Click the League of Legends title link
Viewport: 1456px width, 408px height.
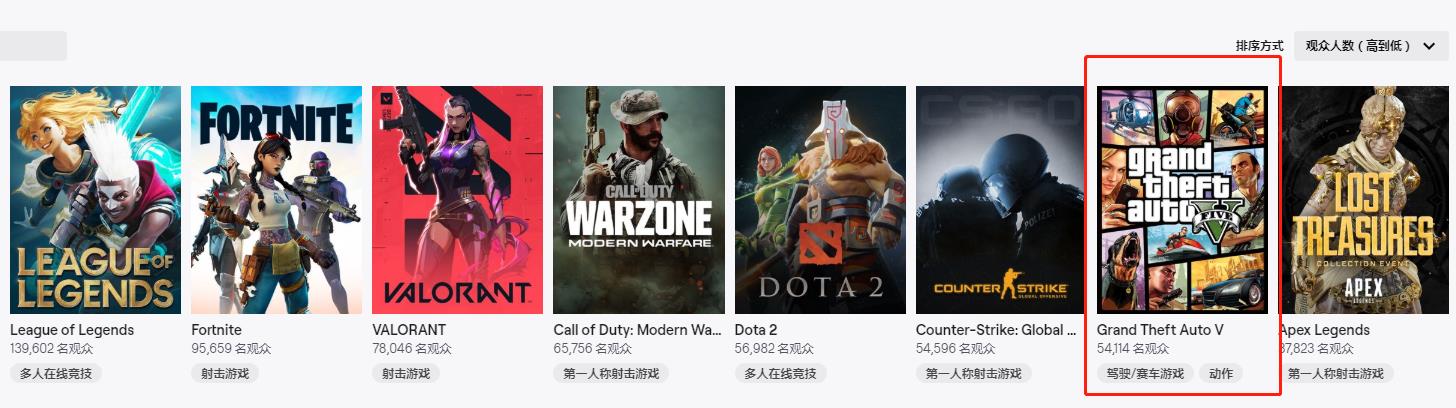tap(72, 330)
